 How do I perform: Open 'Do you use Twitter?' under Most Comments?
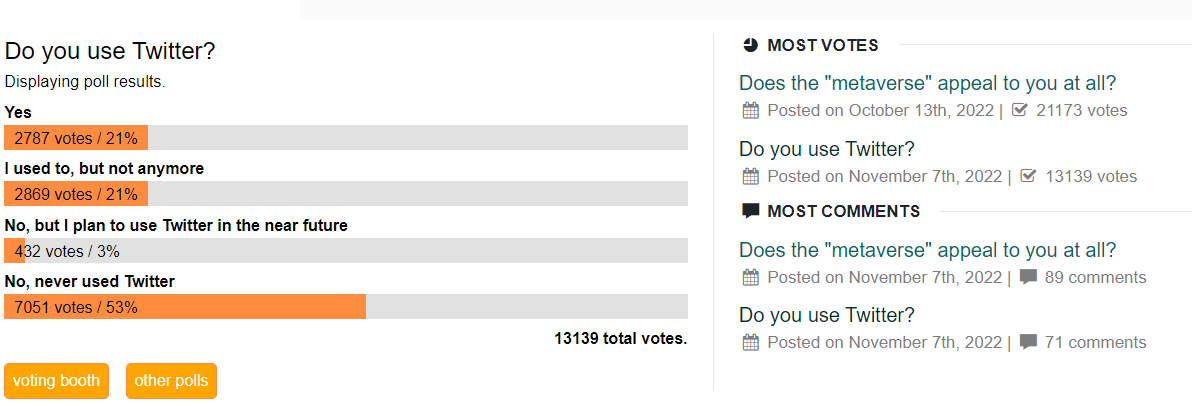tap(826, 315)
